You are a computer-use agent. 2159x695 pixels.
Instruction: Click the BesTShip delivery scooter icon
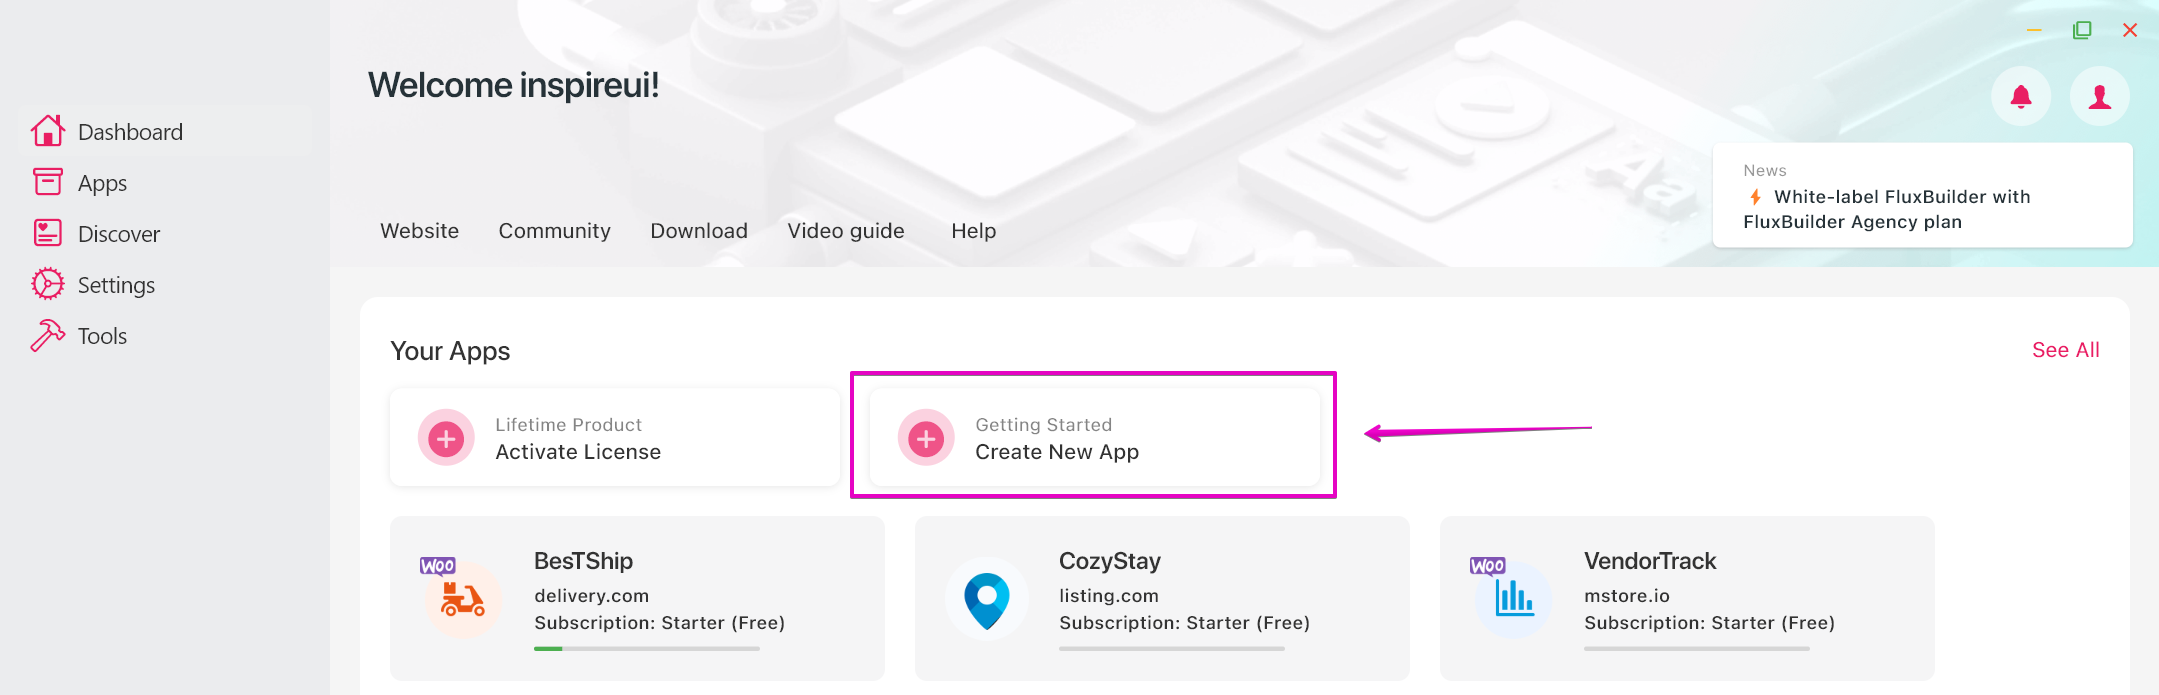pyautogui.click(x=462, y=598)
